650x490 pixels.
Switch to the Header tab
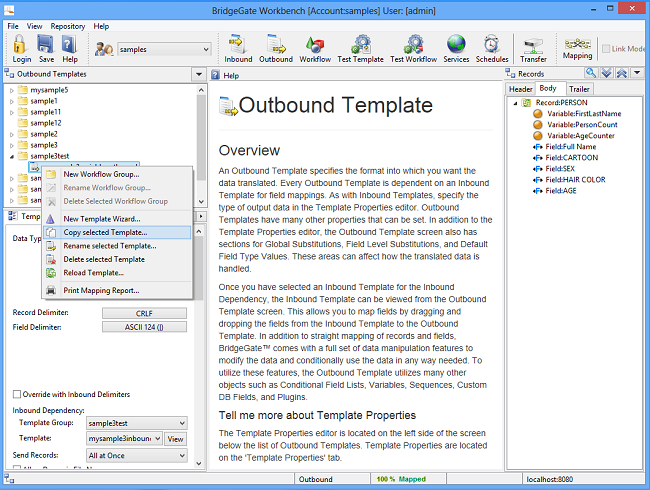click(520, 89)
